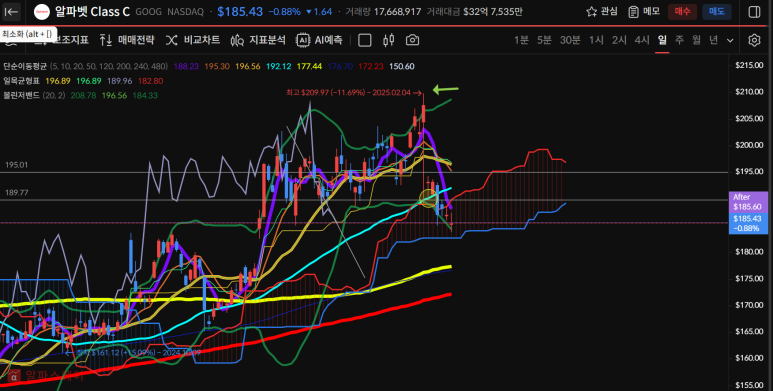This screenshot has width=773, height=391.
Task: Click the 189.77 horizontal line label
Action: coord(17,193)
